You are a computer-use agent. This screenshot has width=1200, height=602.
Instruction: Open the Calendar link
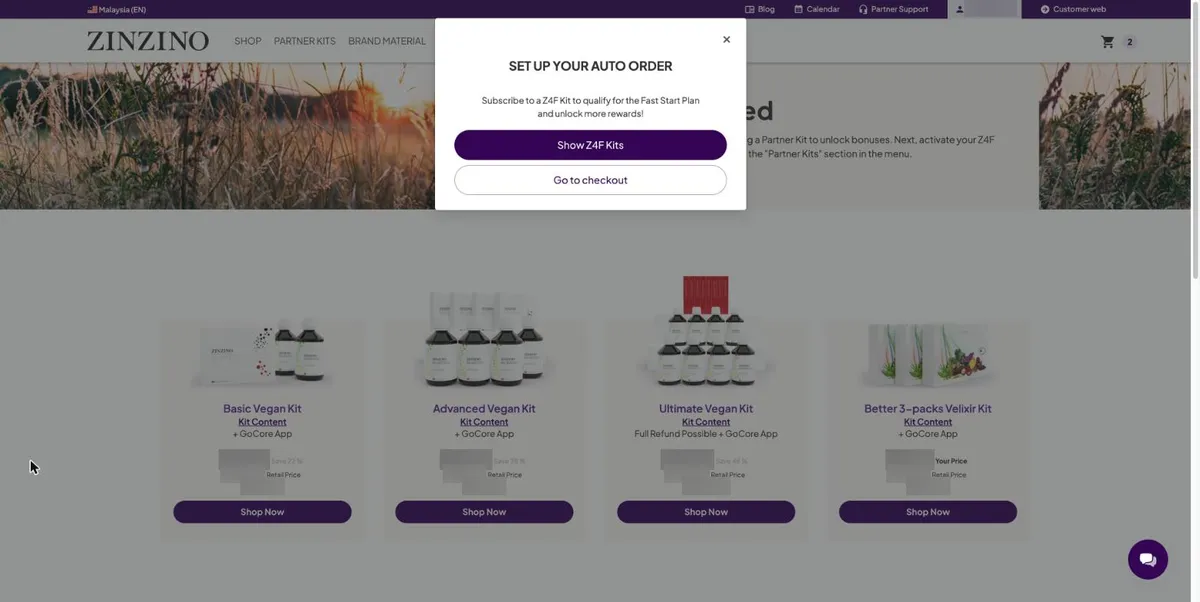(817, 9)
